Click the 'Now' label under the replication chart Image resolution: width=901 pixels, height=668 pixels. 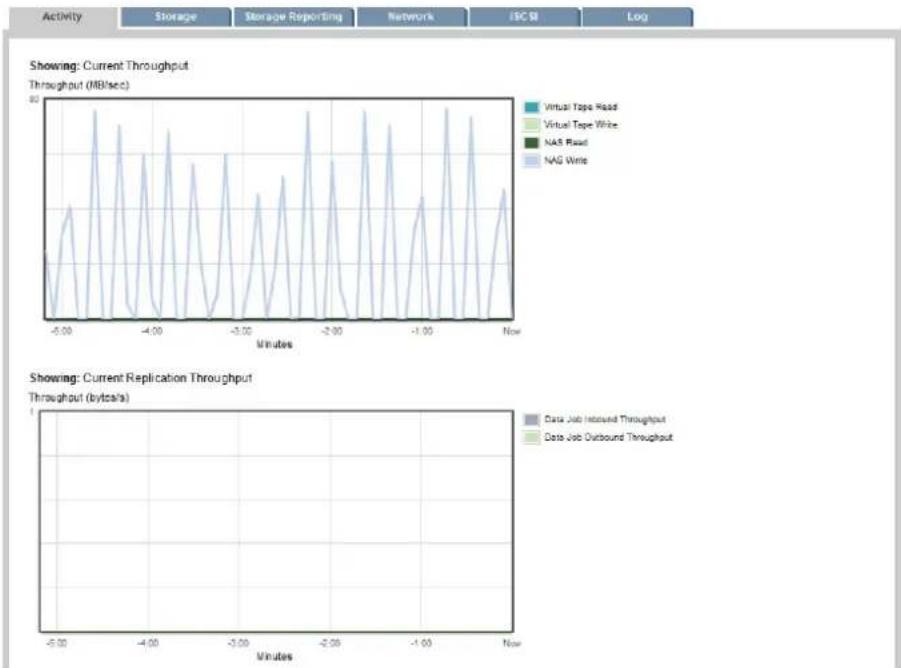pos(511,643)
